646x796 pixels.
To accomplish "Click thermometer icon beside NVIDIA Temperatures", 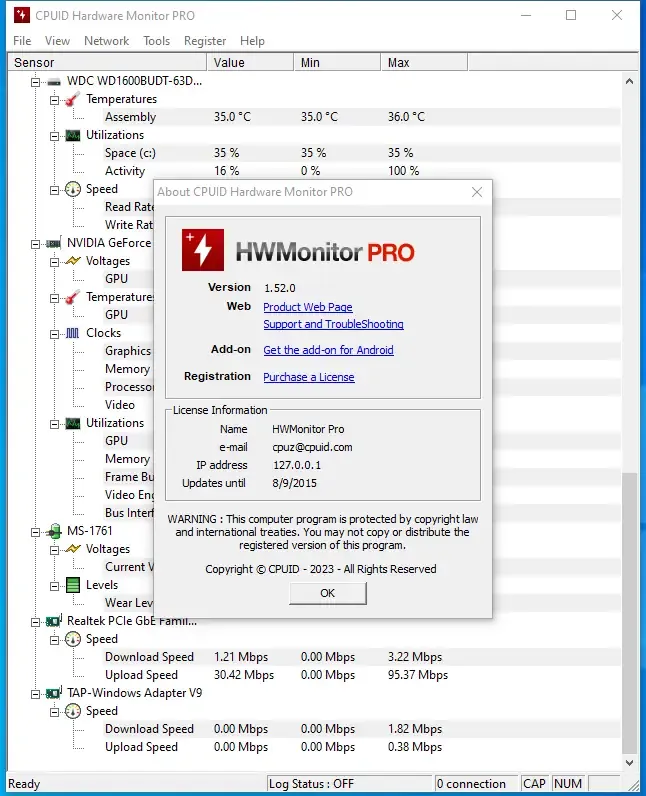I will pyautogui.click(x=73, y=297).
